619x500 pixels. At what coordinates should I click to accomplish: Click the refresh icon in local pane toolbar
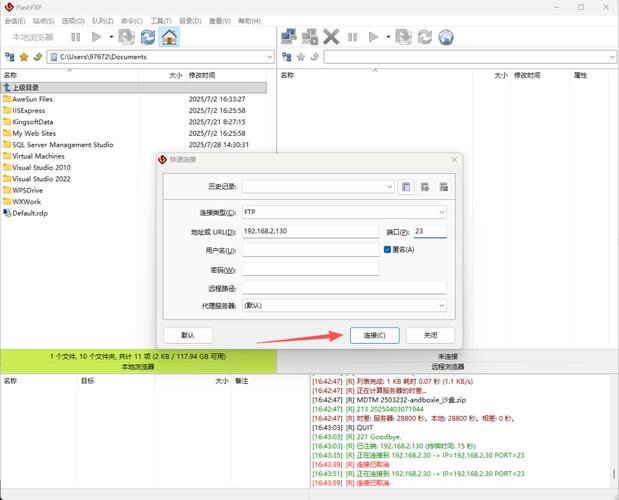pyautogui.click(x=148, y=37)
